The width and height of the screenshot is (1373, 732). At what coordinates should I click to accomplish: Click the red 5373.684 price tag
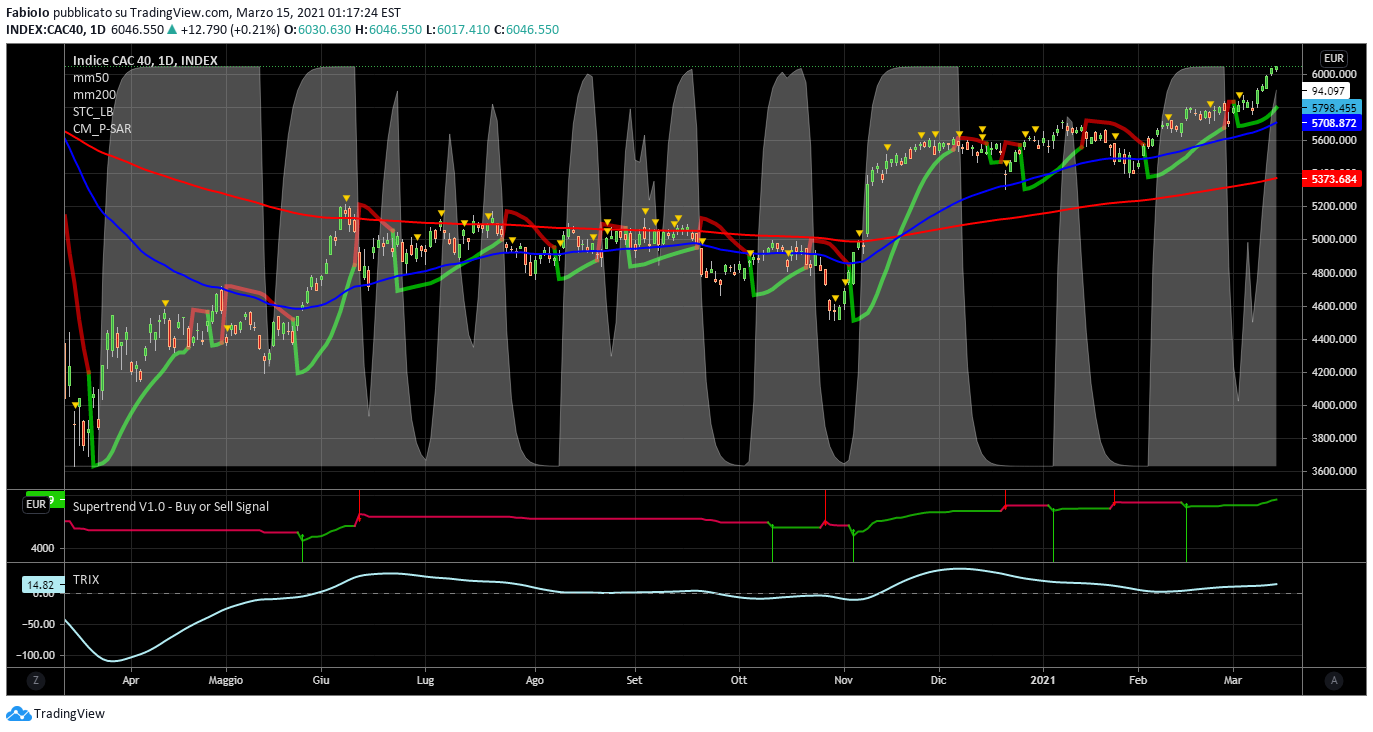pos(1334,179)
